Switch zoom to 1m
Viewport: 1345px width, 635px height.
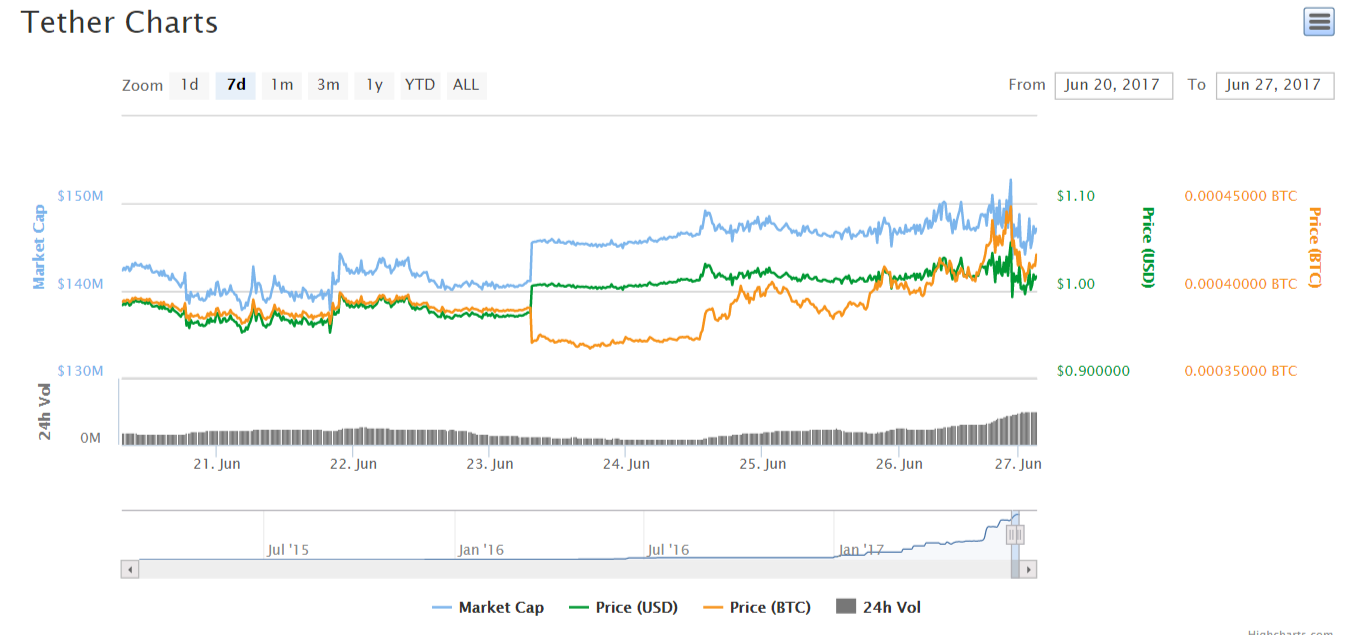pos(282,85)
